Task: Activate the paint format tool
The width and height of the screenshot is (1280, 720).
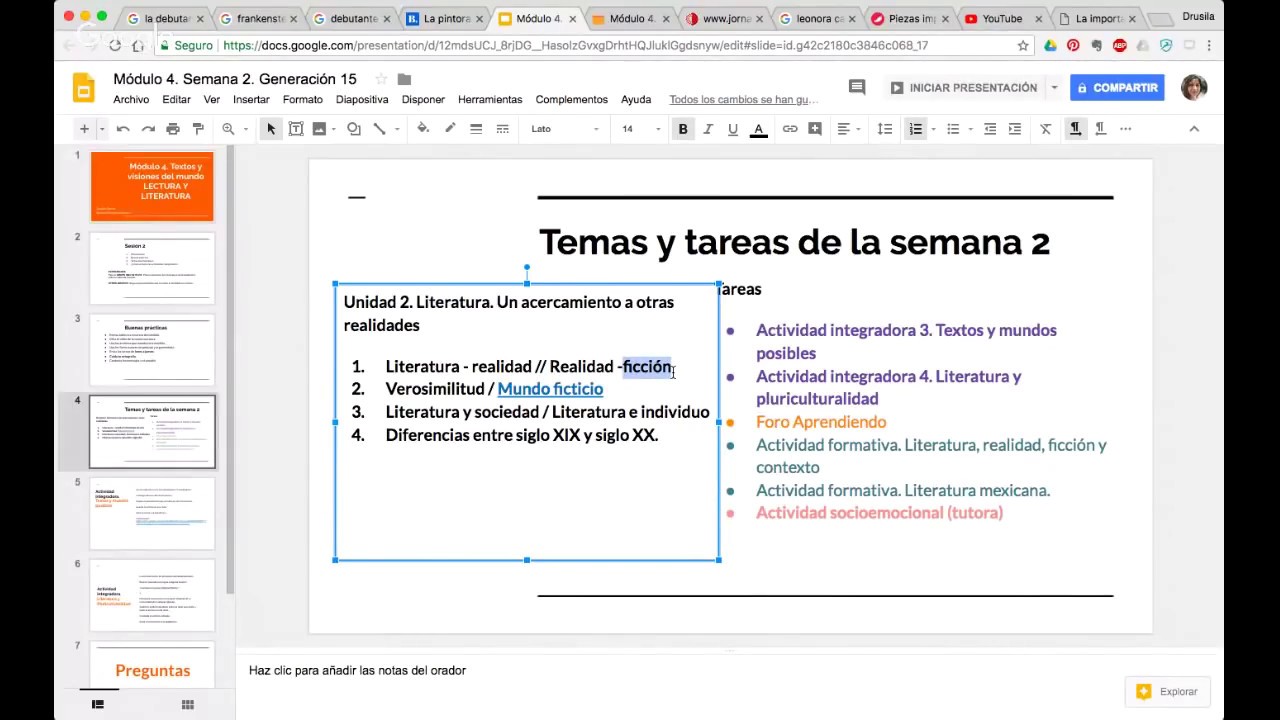Action: pyautogui.click(x=198, y=129)
